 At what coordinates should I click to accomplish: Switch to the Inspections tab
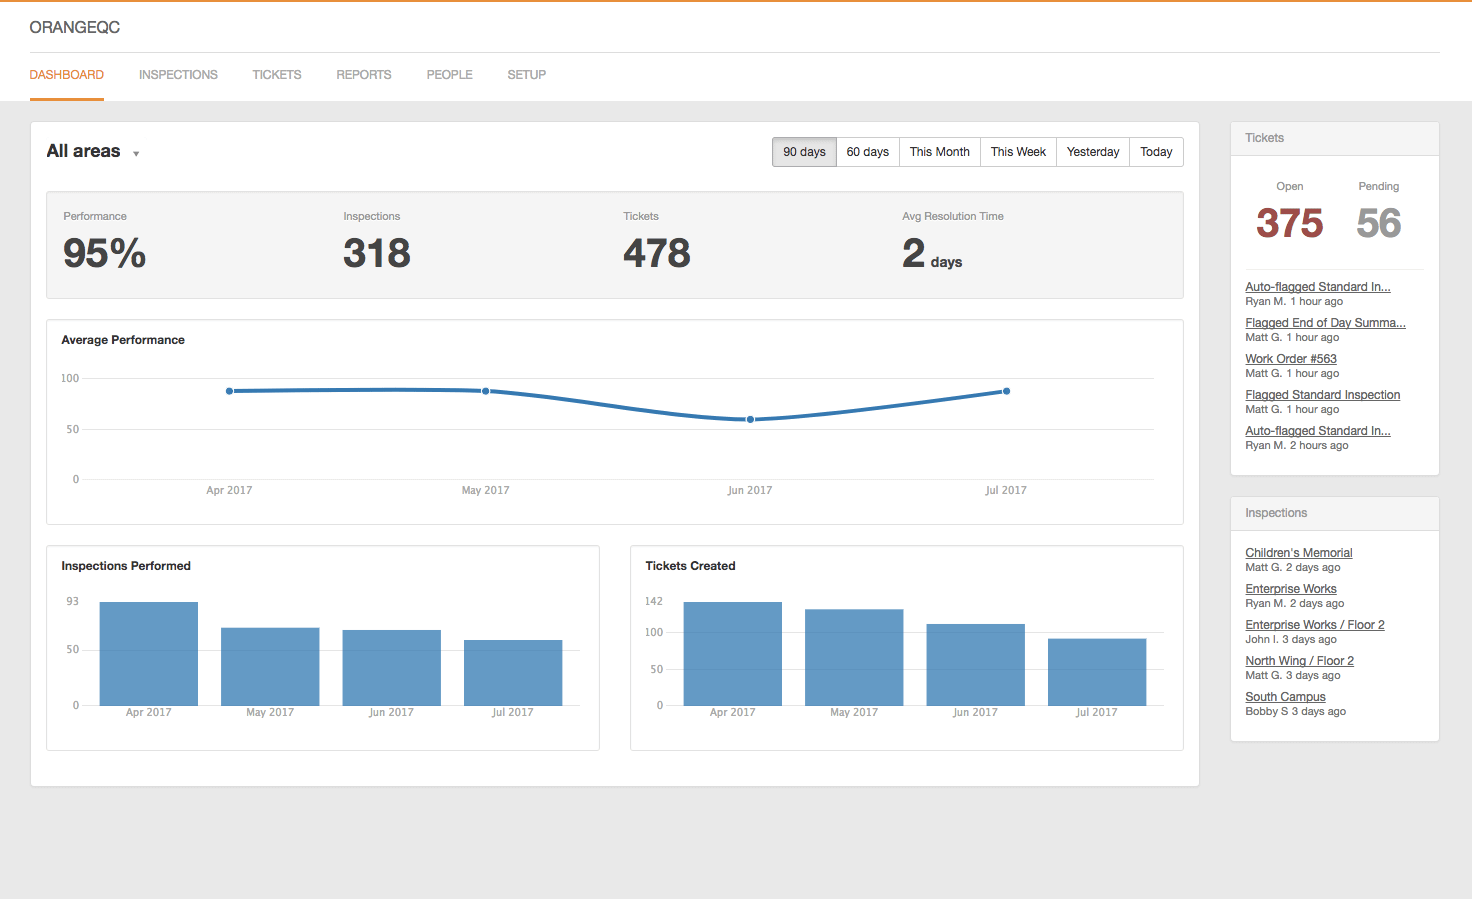pyautogui.click(x=178, y=74)
